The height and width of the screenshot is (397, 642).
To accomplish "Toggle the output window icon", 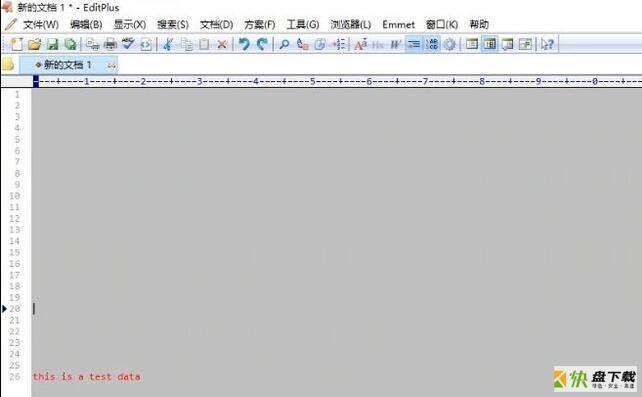I will pos(507,44).
